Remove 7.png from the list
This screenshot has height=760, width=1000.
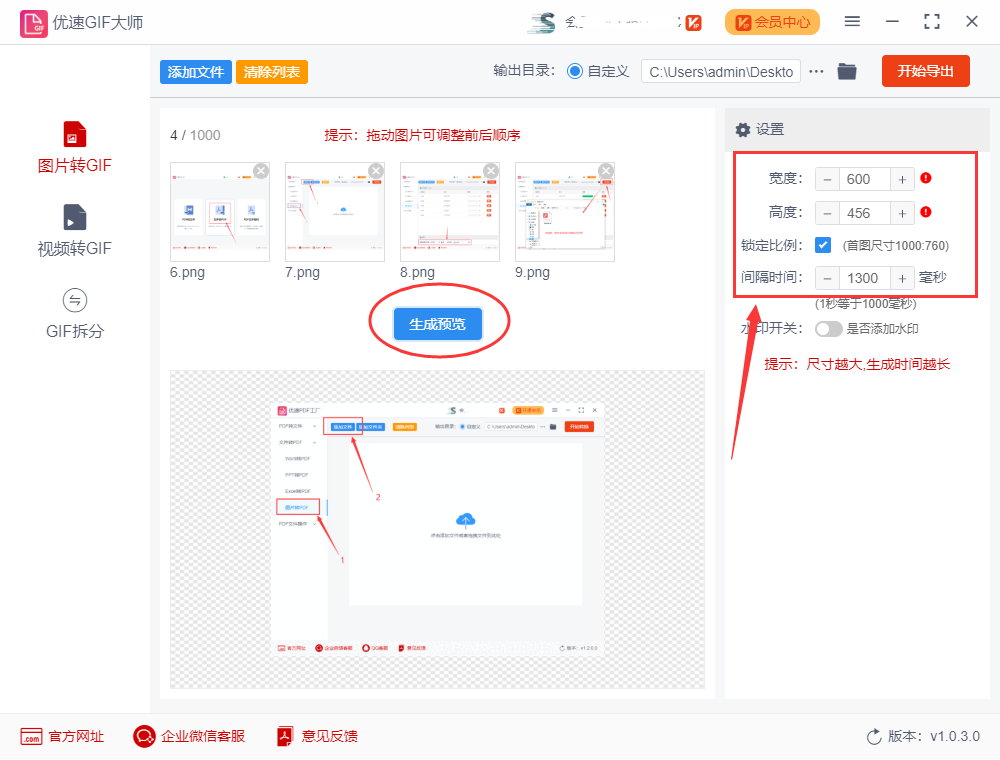click(x=376, y=170)
